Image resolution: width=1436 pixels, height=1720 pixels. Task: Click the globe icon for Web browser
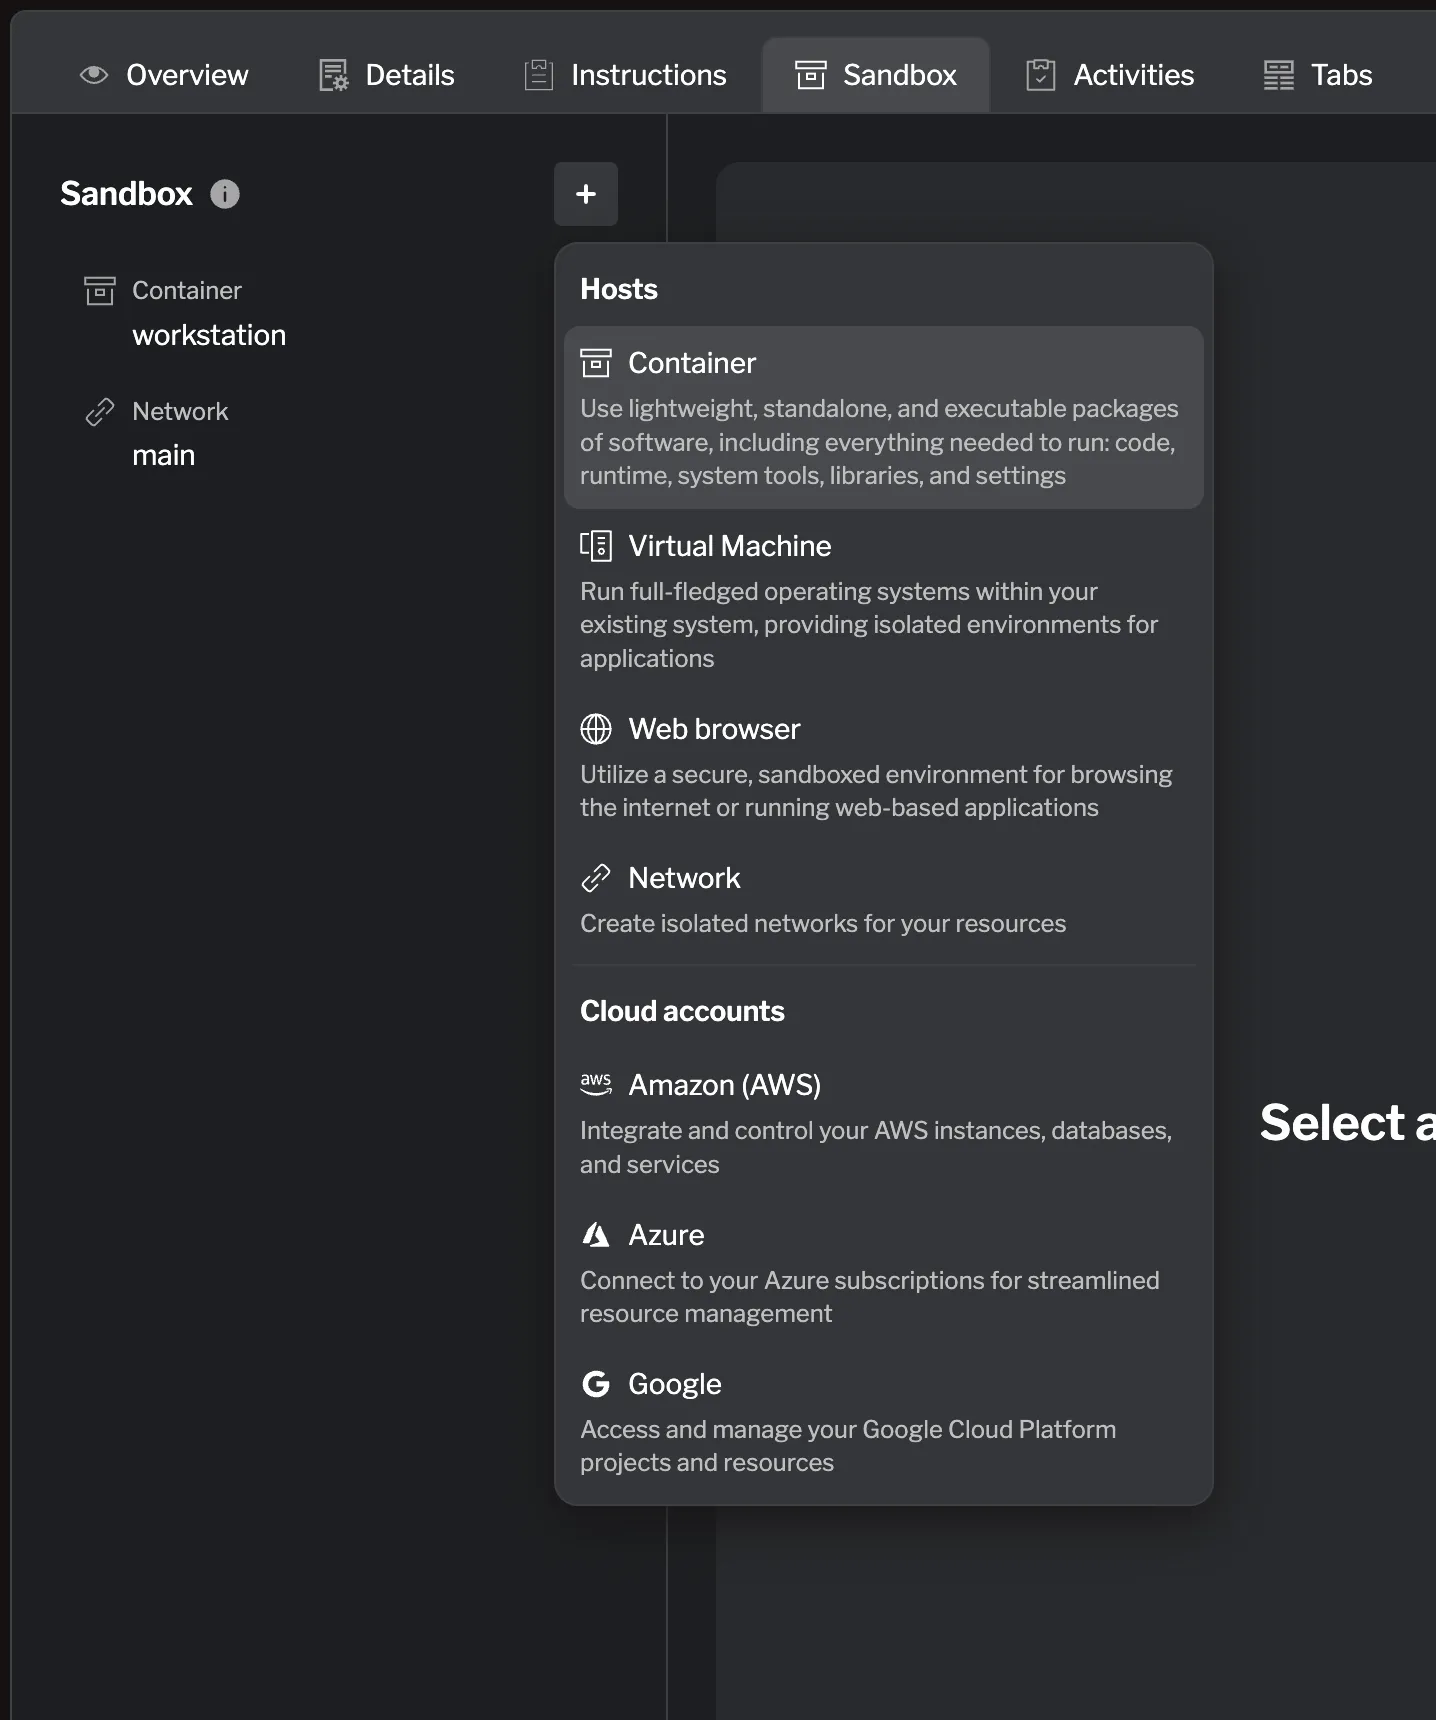point(596,729)
